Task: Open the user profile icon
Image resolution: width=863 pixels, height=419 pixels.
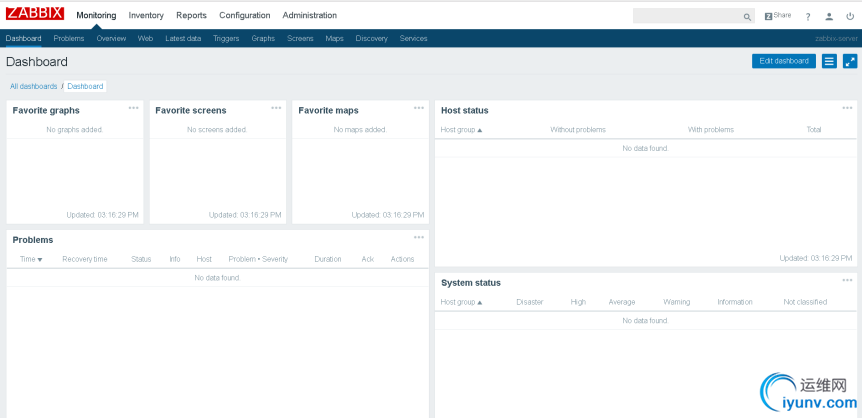Action: pyautogui.click(x=829, y=17)
